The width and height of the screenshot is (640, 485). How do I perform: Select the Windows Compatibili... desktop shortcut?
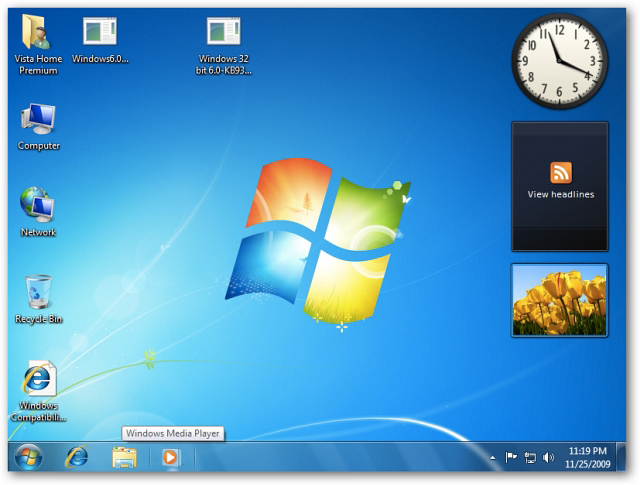38,378
